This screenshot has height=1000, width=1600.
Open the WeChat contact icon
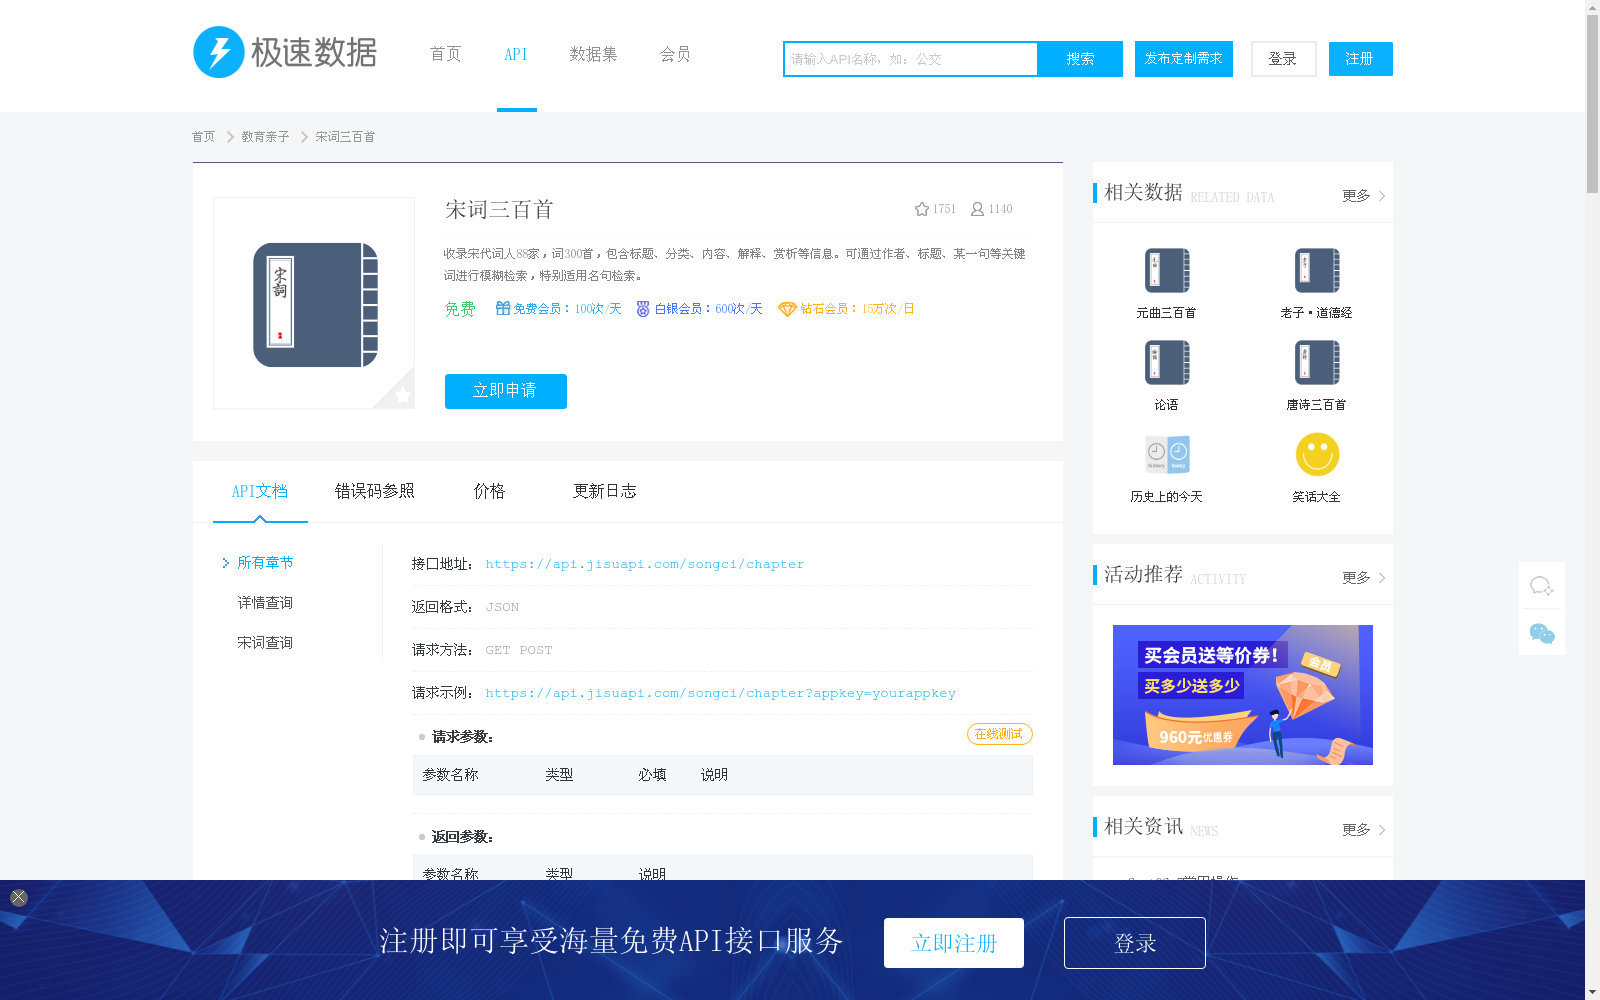click(x=1542, y=633)
